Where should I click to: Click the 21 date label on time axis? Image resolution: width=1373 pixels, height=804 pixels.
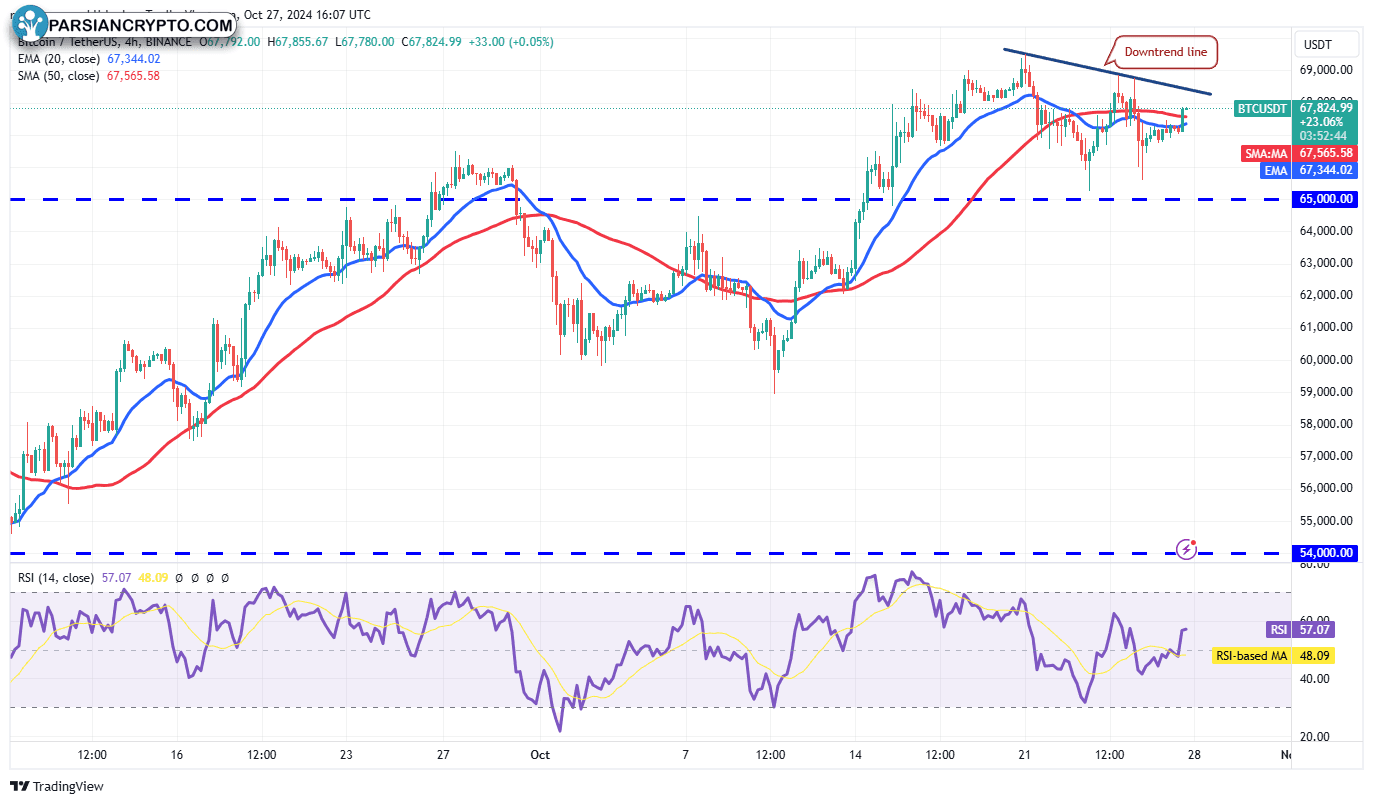coord(1024,755)
